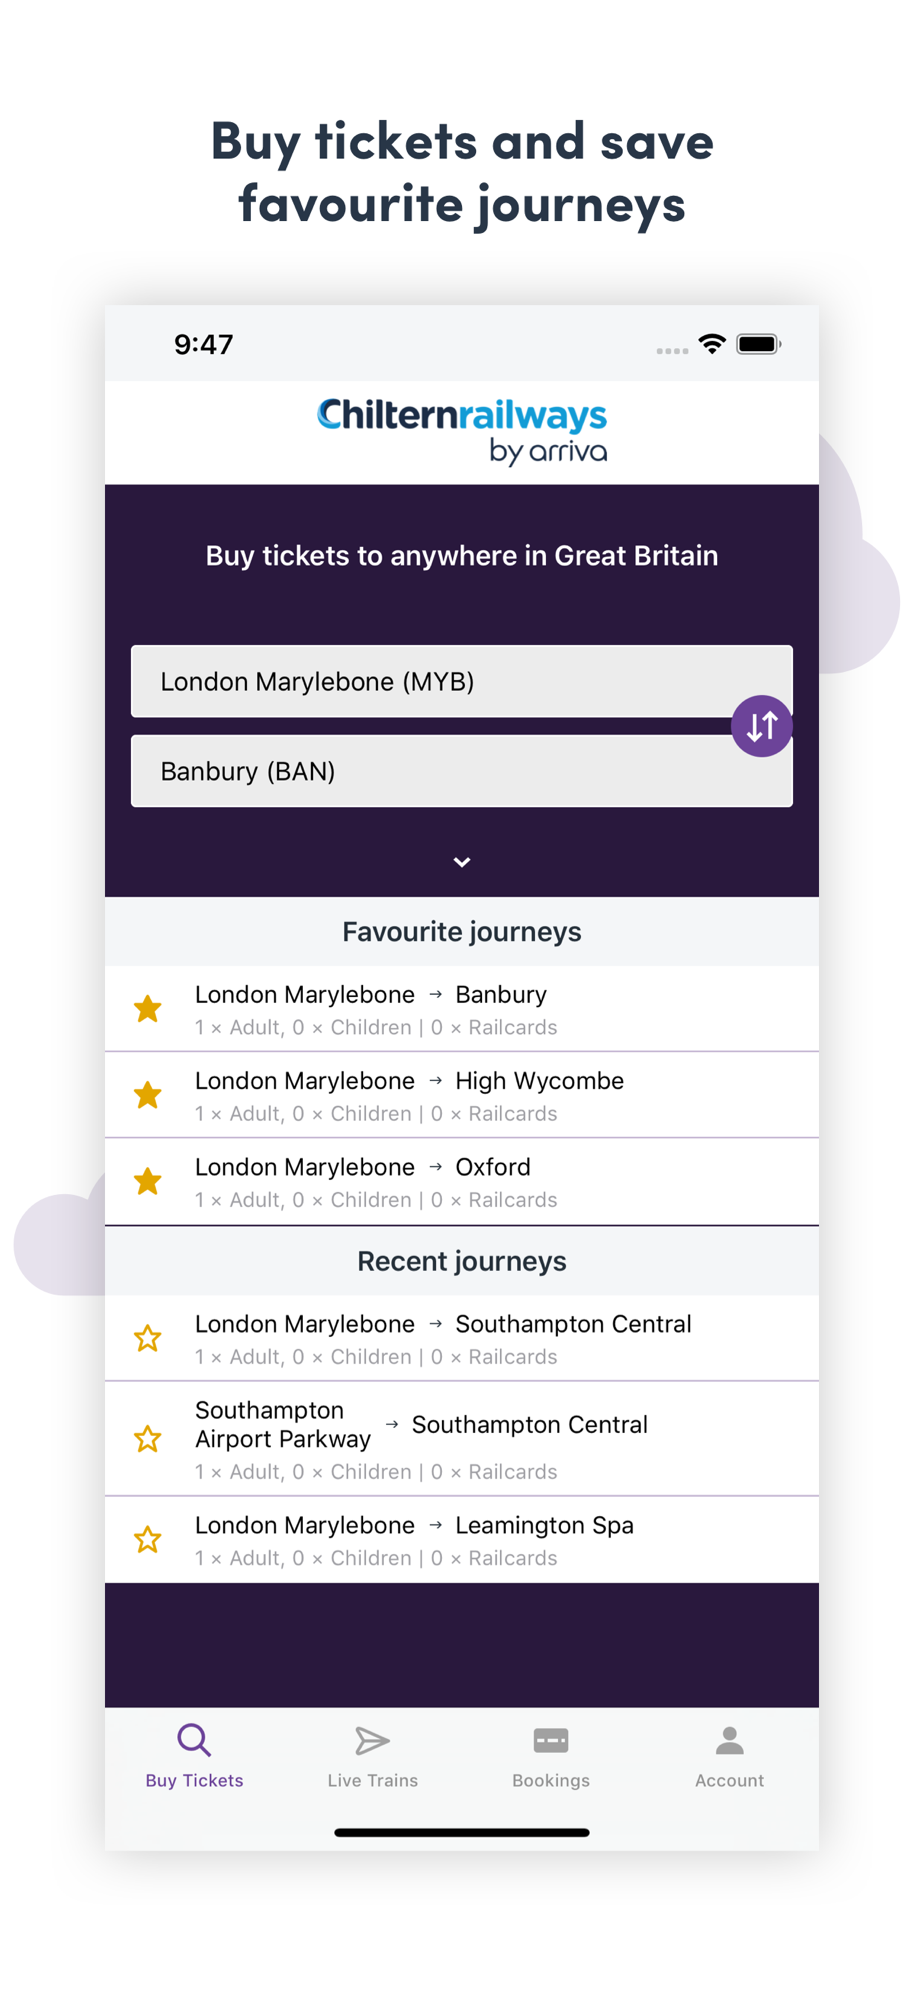Image resolution: width=924 pixels, height=2000 pixels.
Task: Open the Buy Tickets tab
Action: coord(194,1756)
